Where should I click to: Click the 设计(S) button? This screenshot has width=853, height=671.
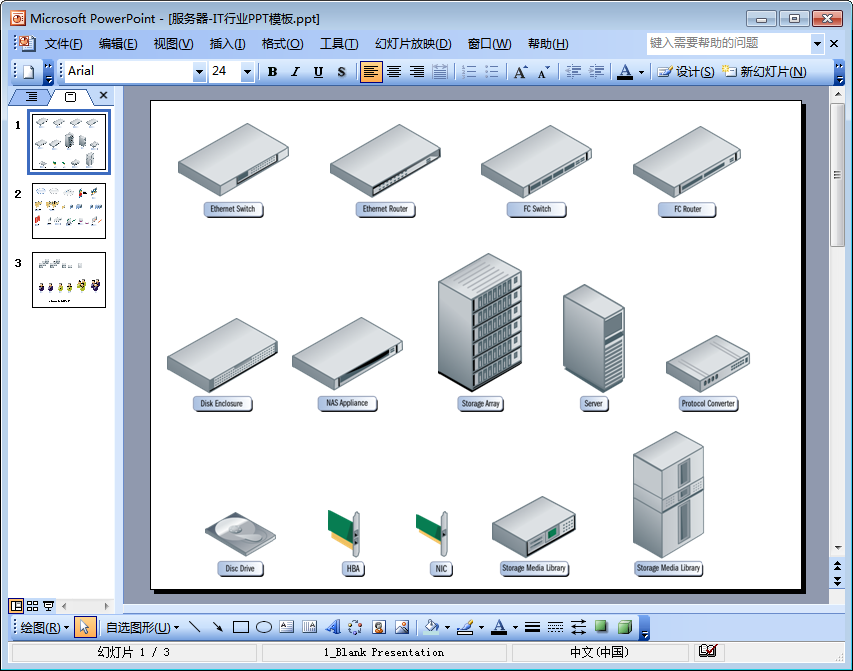pyautogui.click(x=686, y=71)
